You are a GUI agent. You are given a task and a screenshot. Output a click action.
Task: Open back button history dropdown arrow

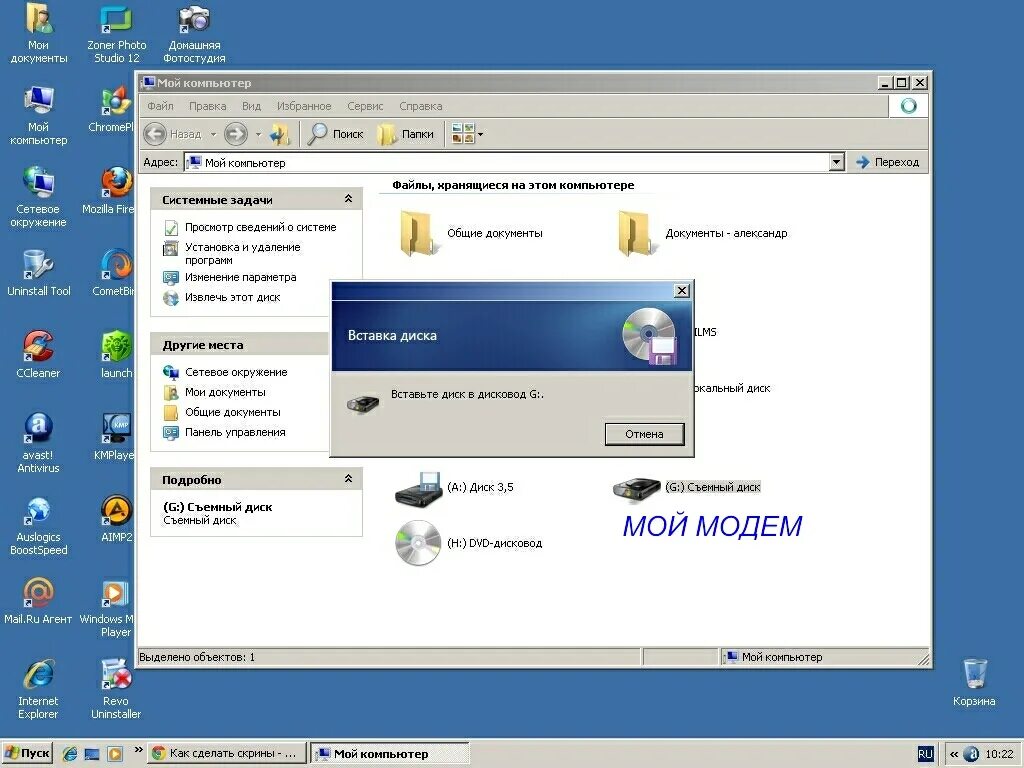214,135
